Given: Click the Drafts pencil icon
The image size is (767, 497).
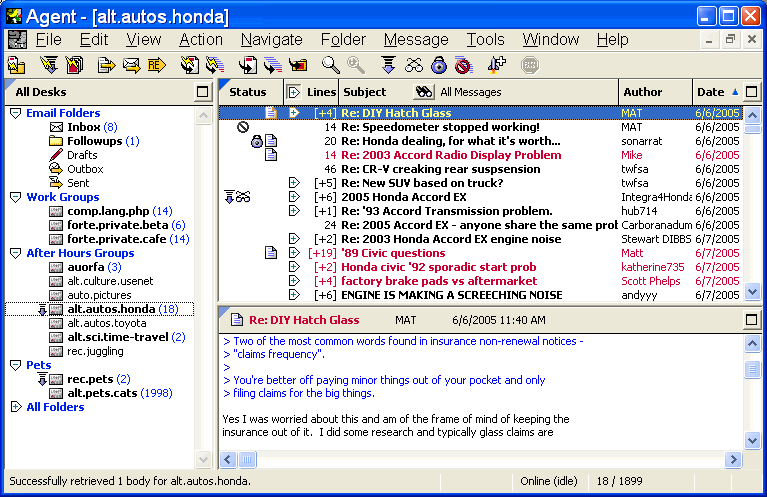Looking at the screenshot, I should pos(56,155).
